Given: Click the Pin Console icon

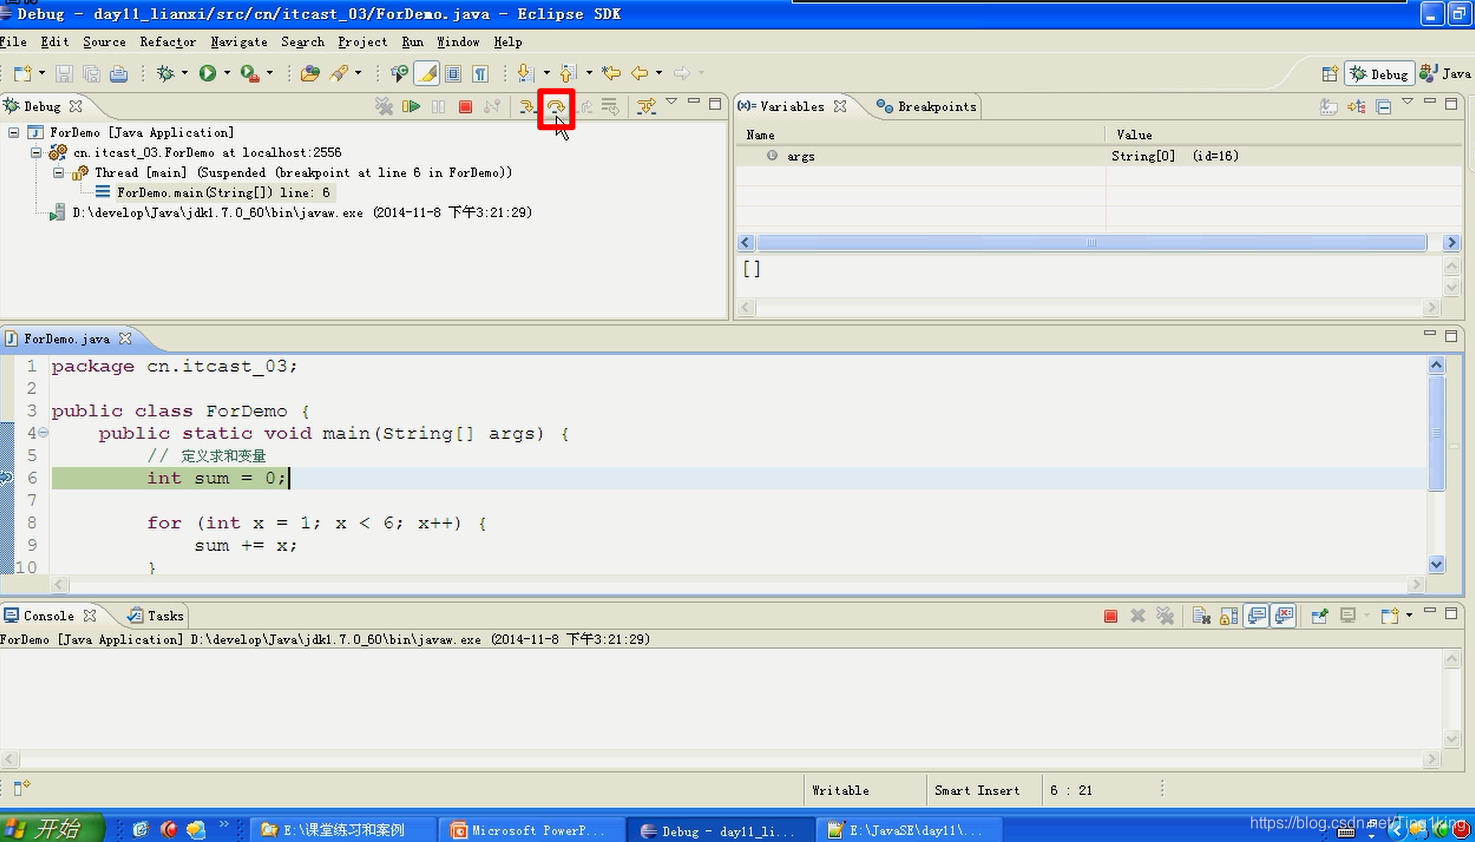Looking at the screenshot, I should 1319,616.
